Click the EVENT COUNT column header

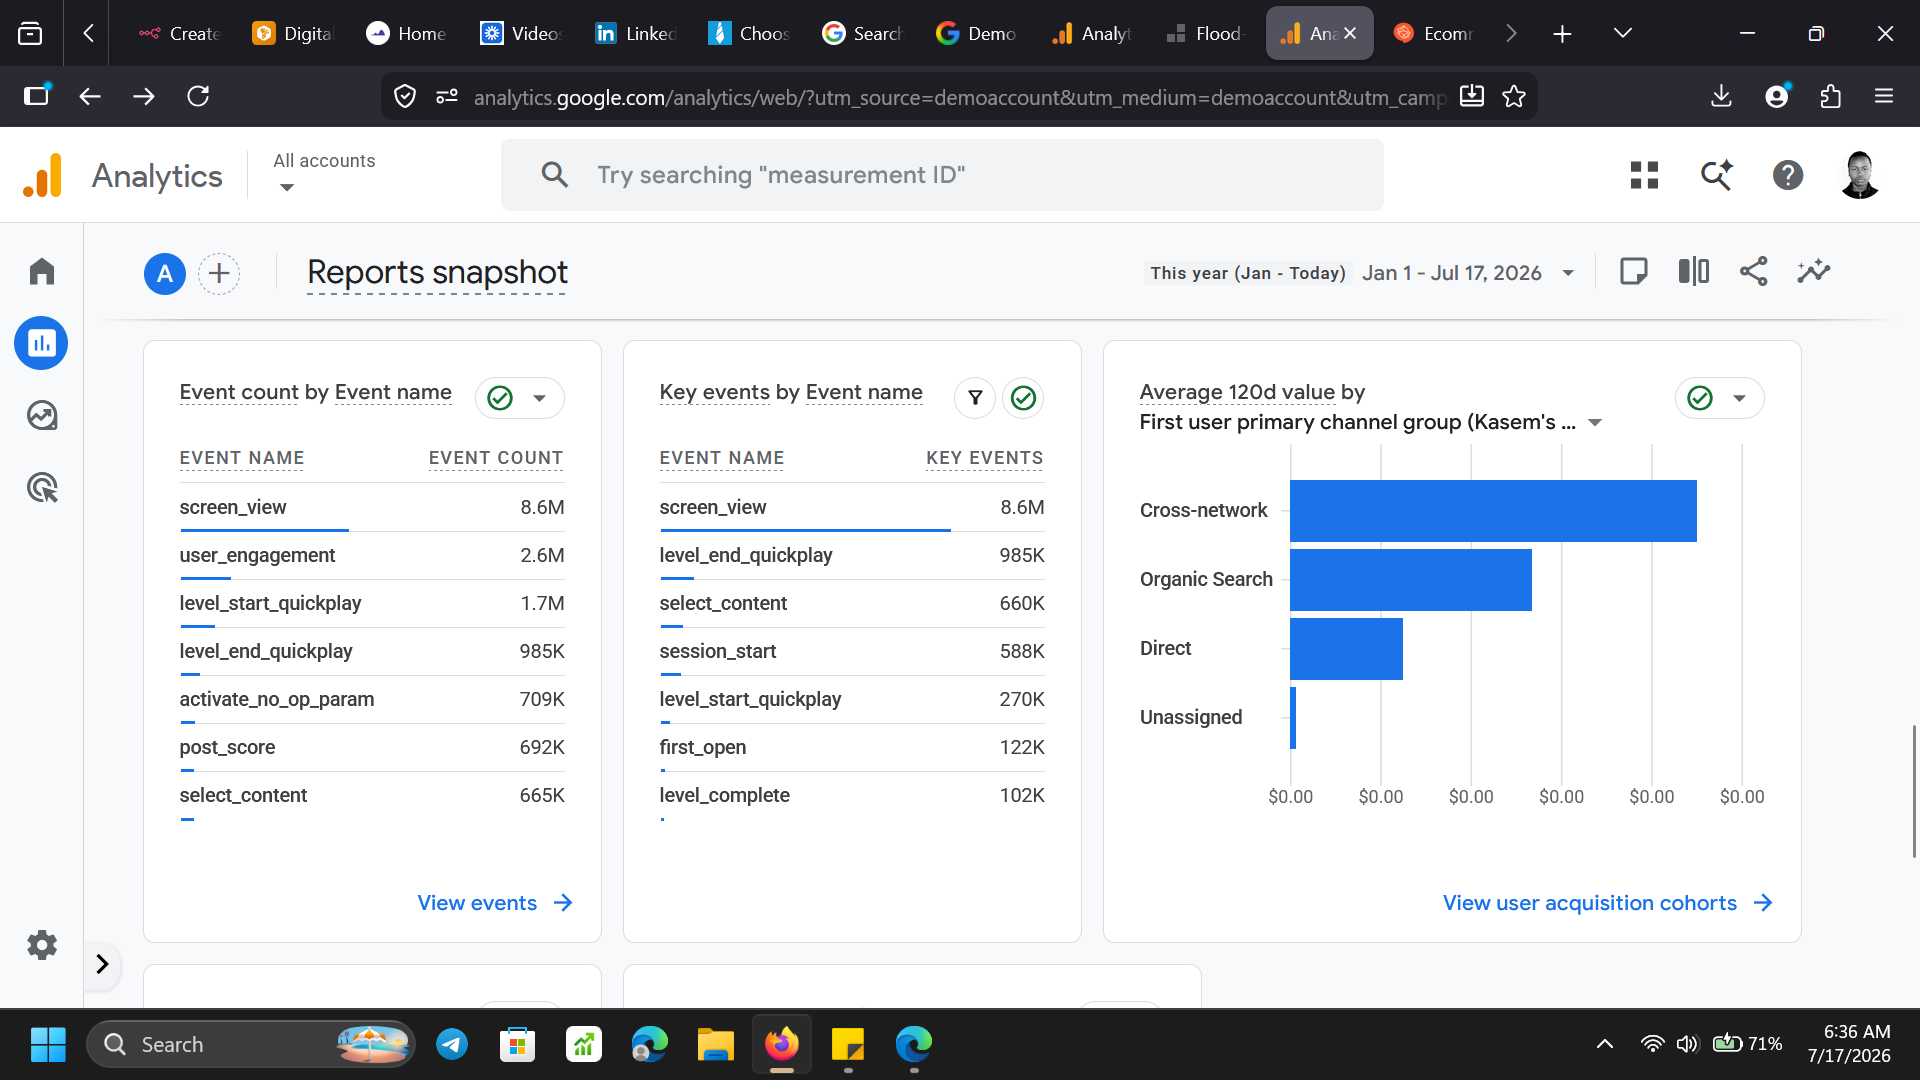(x=496, y=458)
